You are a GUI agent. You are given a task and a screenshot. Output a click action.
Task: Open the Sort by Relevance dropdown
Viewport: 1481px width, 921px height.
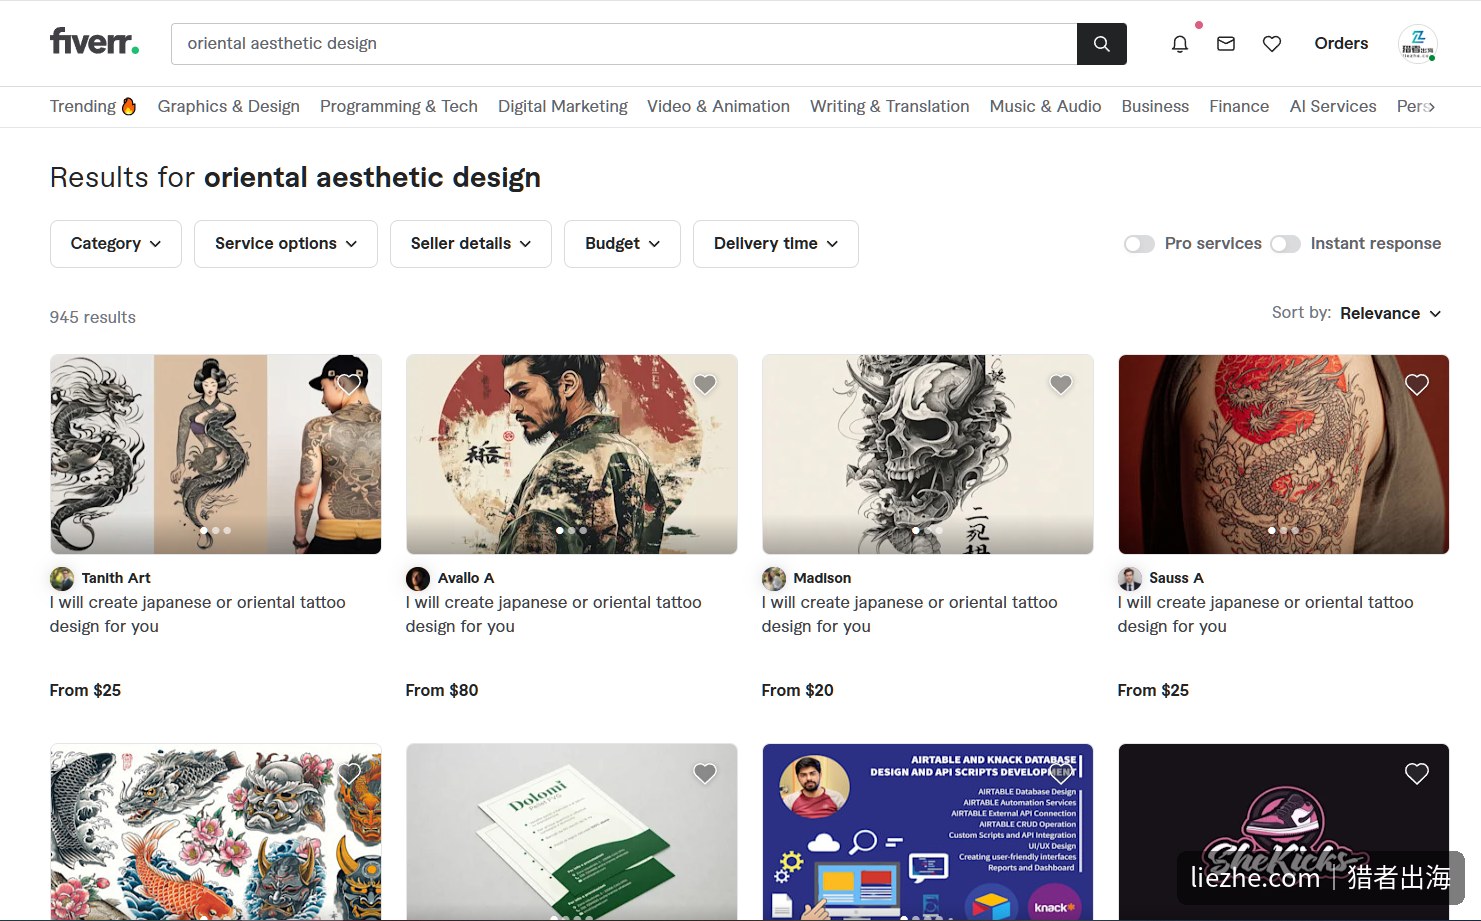pos(1390,313)
